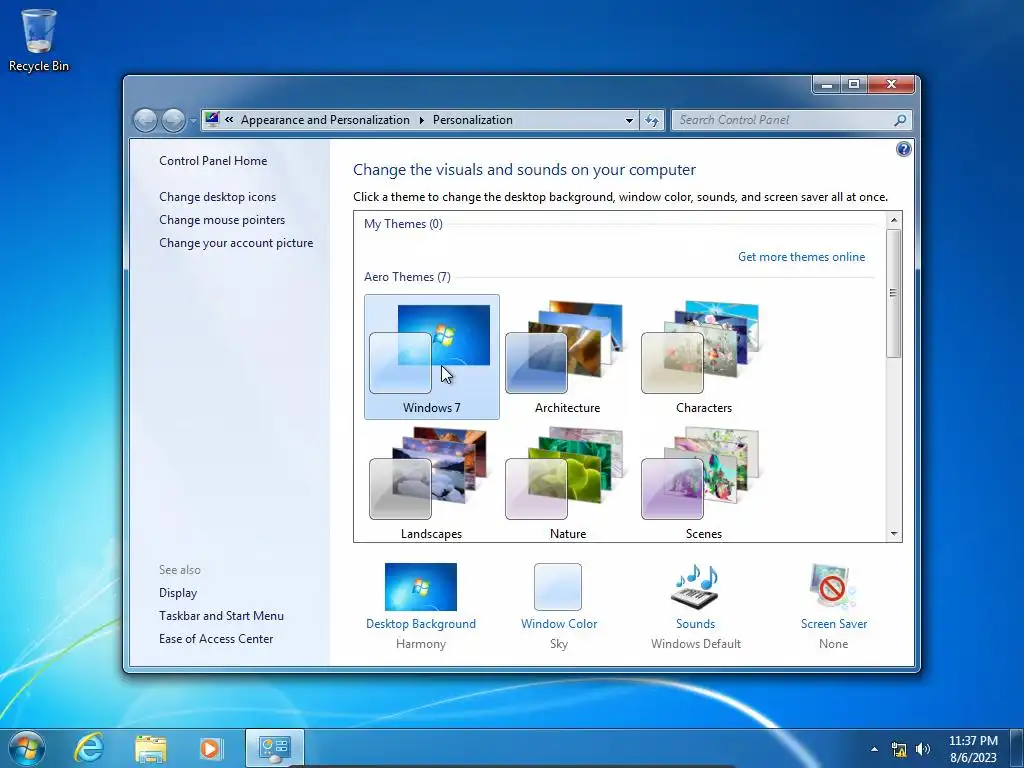Click the Forward navigation arrow

[x=173, y=120]
